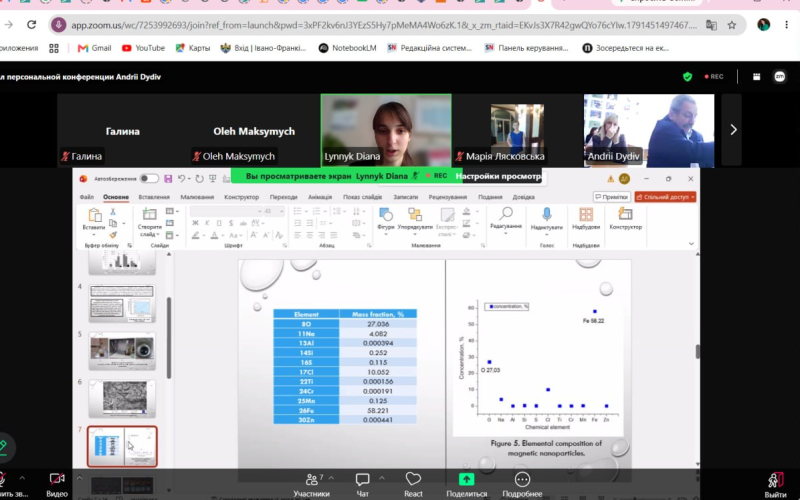Image resolution: width=800 pixels, height=500 pixels.
Task: Open the NotebookLM bookmark
Action: tap(347, 48)
